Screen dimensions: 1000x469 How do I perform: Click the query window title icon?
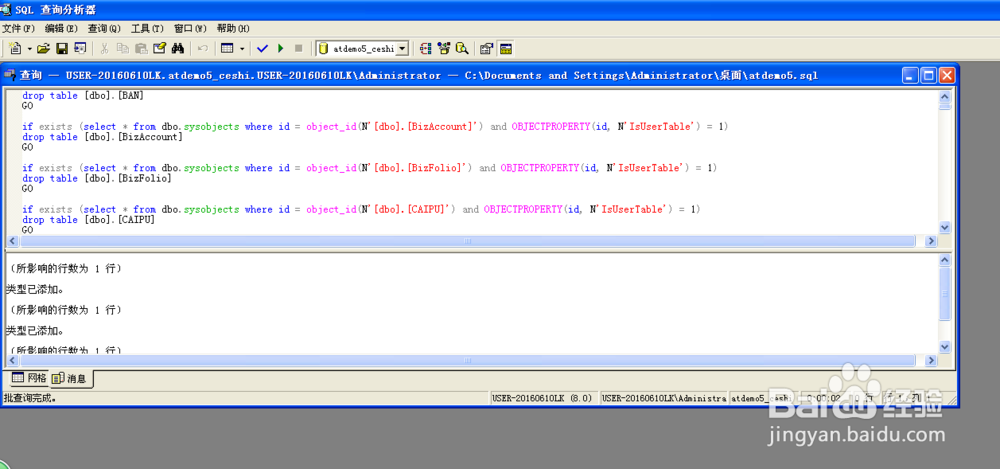pos(10,75)
